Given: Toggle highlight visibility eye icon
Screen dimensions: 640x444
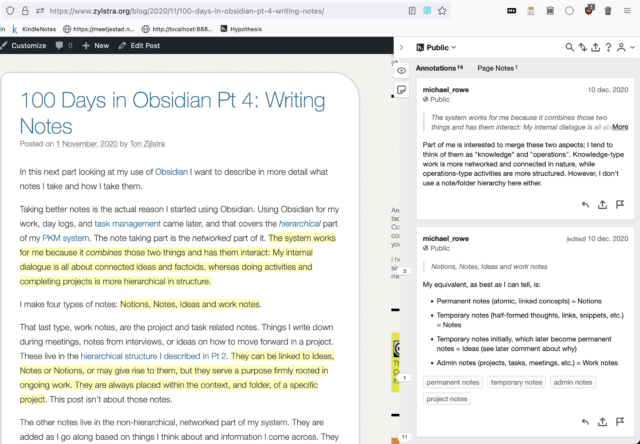Looking at the screenshot, I should click(x=402, y=71).
